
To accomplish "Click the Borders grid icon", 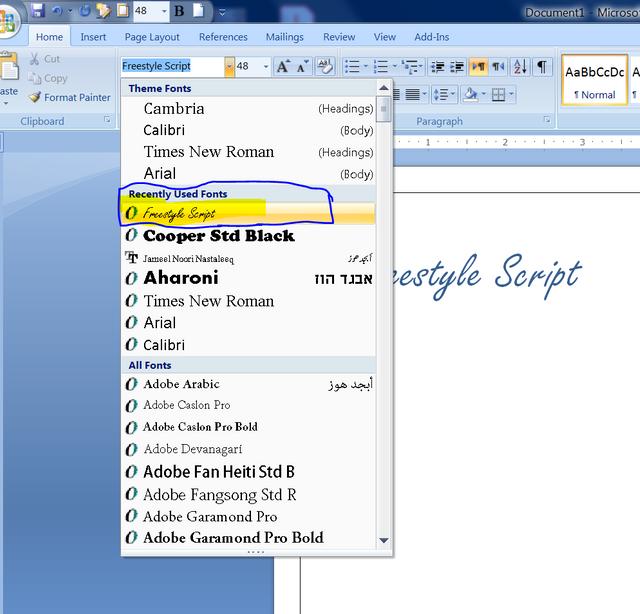I will click(x=498, y=95).
